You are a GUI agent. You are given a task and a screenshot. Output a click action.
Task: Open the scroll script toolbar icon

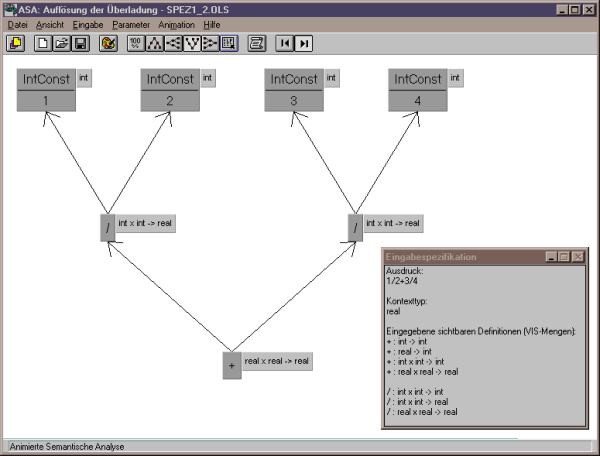[257, 43]
